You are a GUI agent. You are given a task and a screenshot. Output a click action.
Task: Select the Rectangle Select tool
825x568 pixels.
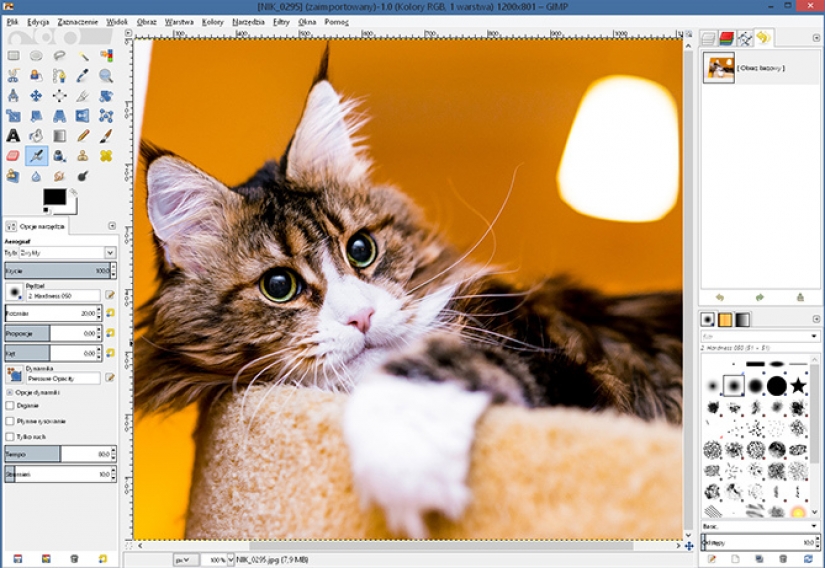[13, 55]
